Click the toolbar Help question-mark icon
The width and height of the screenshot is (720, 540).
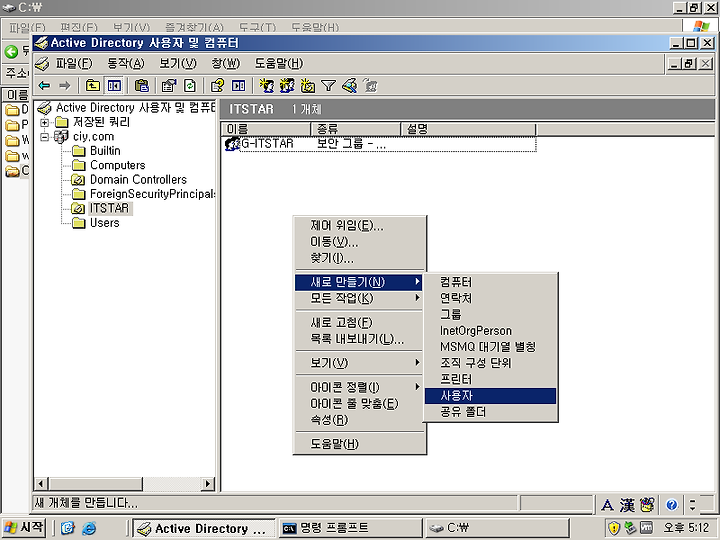[x=217, y=85]
